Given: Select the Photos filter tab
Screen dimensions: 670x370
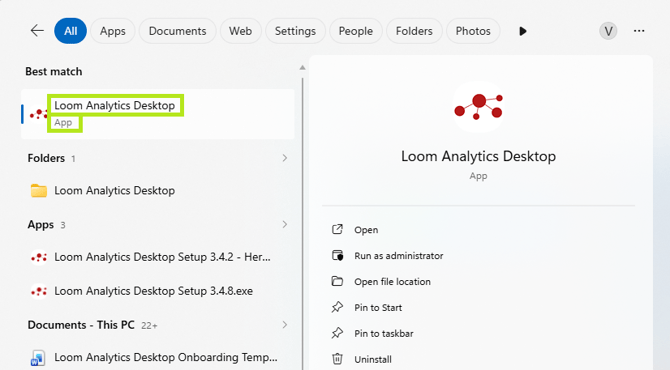Looking at the screenshot, I should point(473,31).
